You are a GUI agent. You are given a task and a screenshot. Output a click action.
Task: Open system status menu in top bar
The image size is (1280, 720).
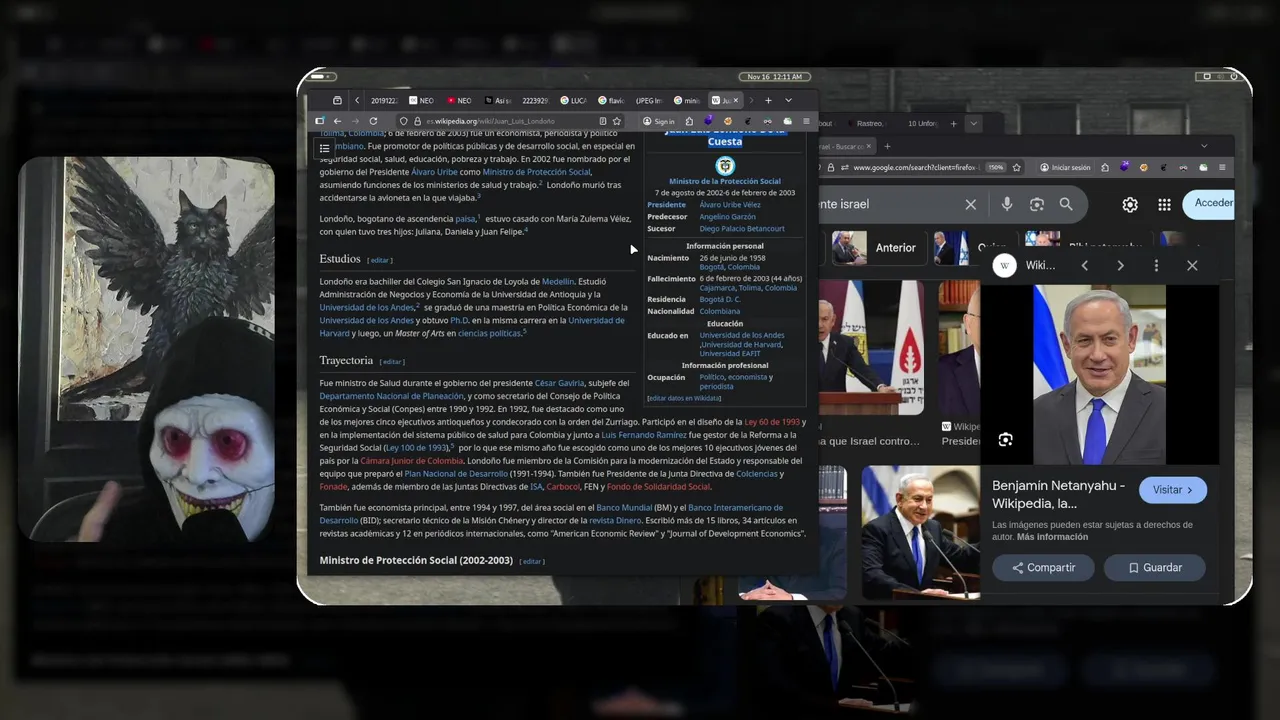click(1218, 77)
